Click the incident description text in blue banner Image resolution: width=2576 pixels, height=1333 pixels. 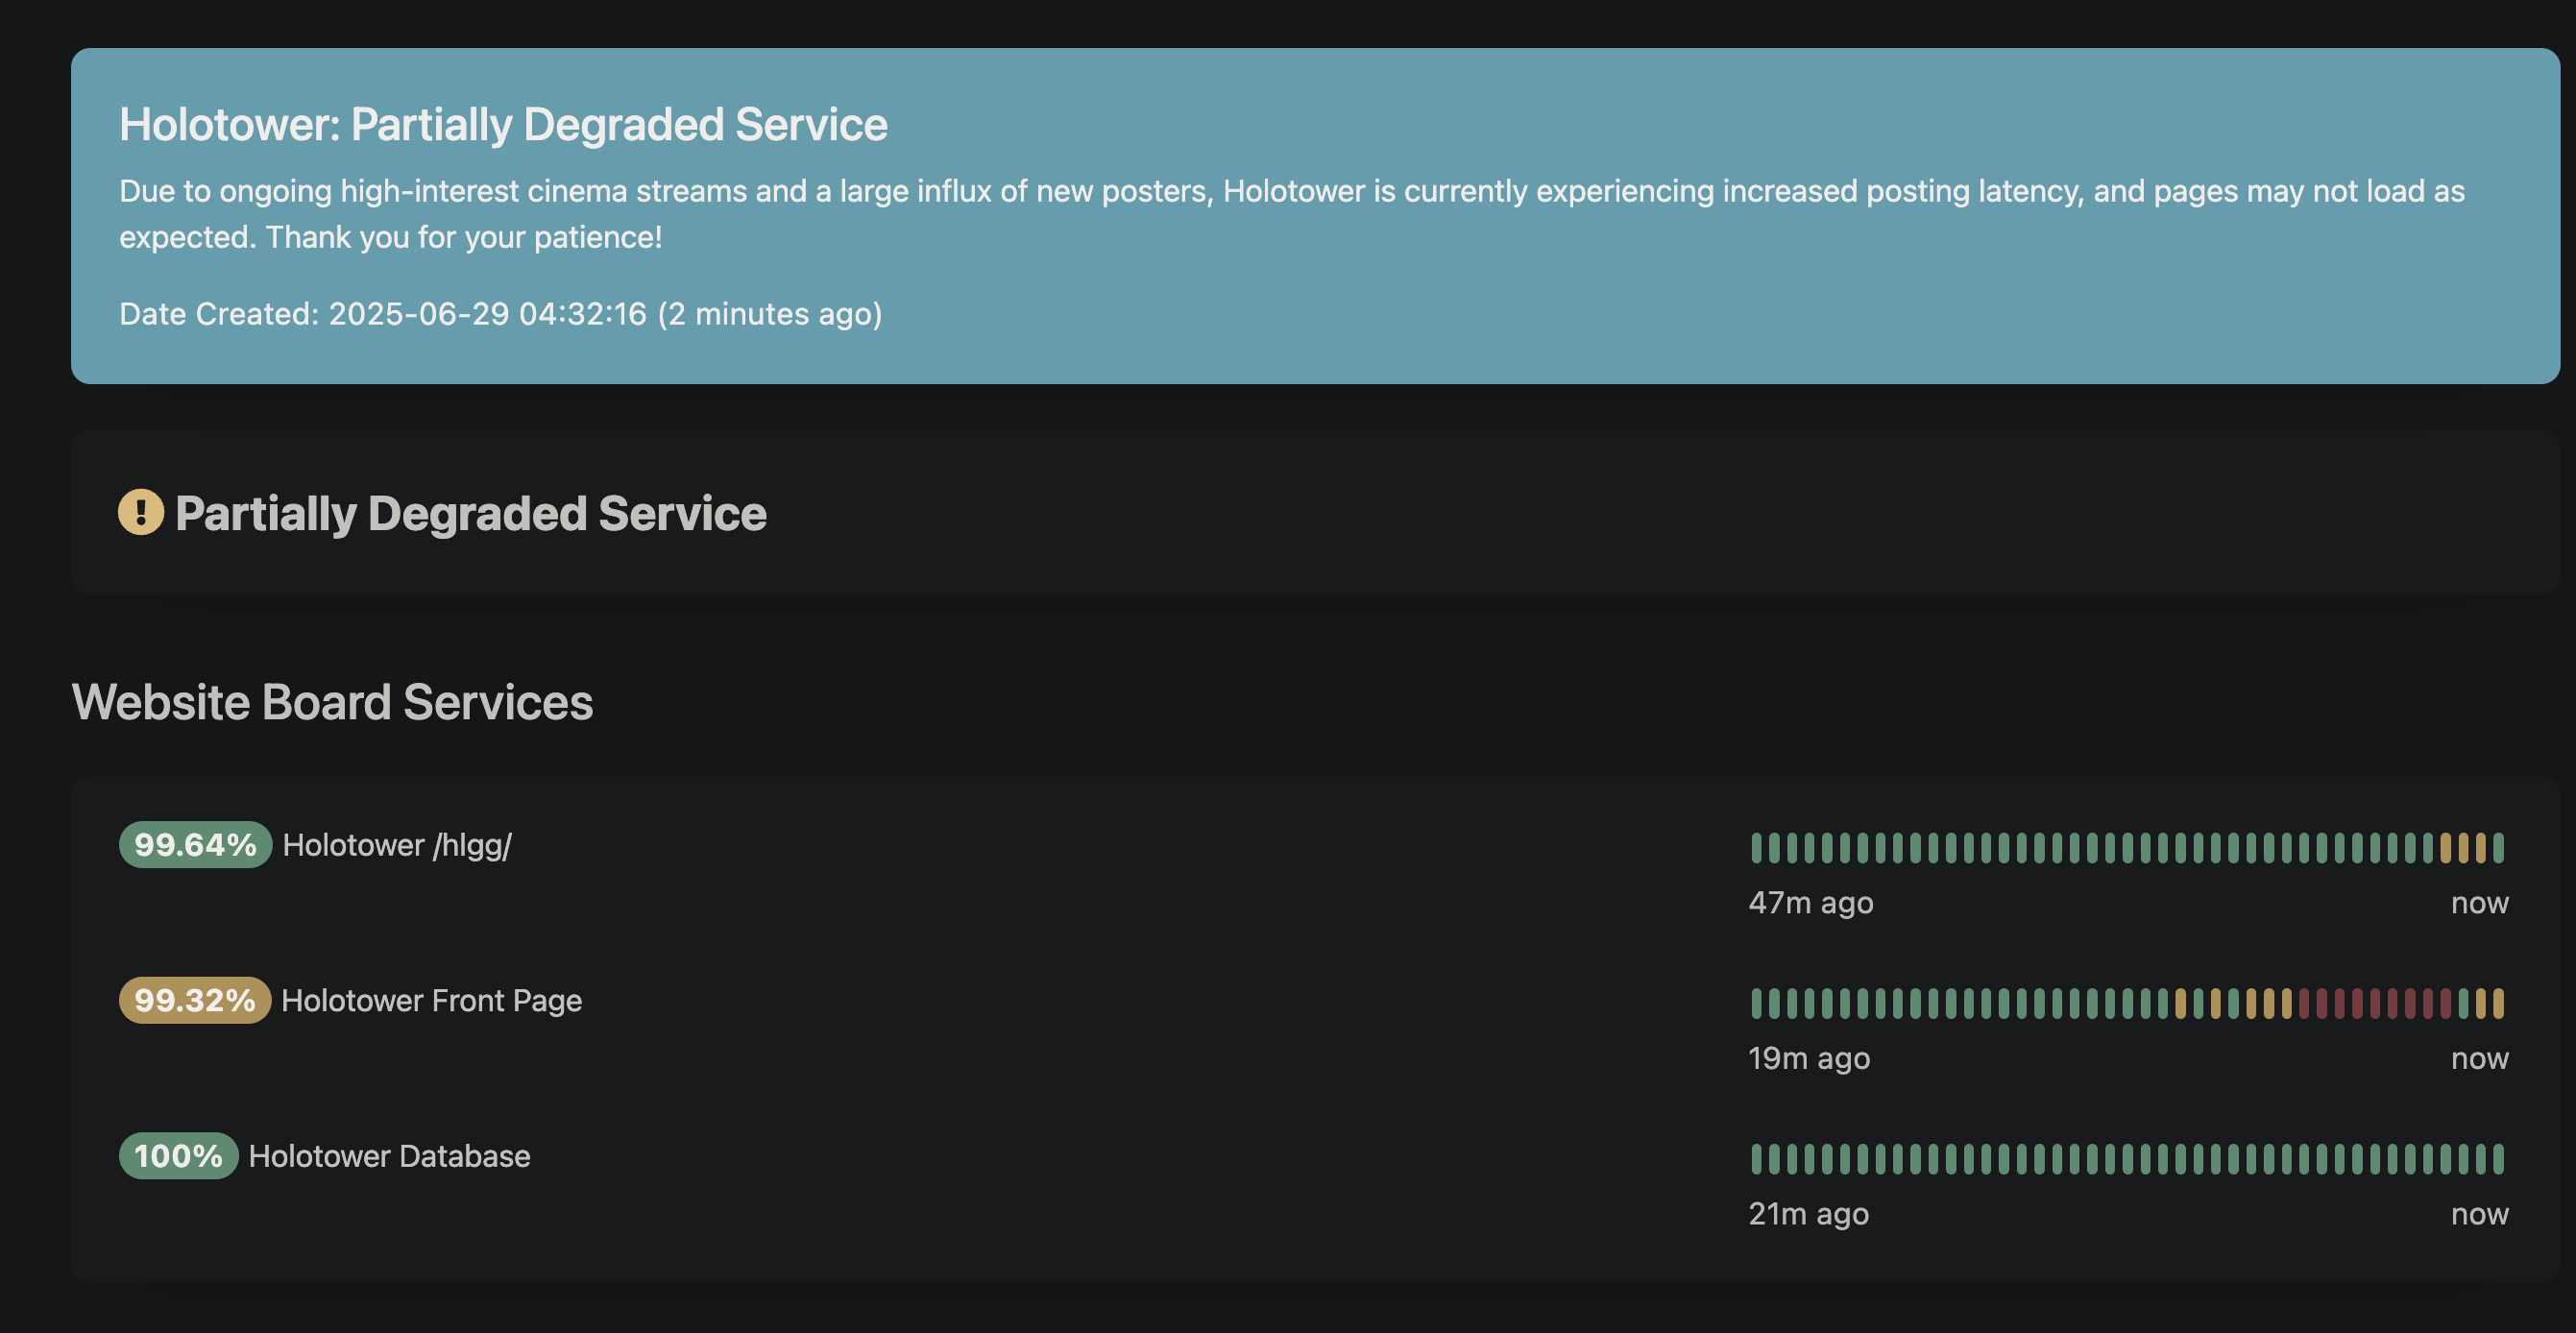point(1290,214)
